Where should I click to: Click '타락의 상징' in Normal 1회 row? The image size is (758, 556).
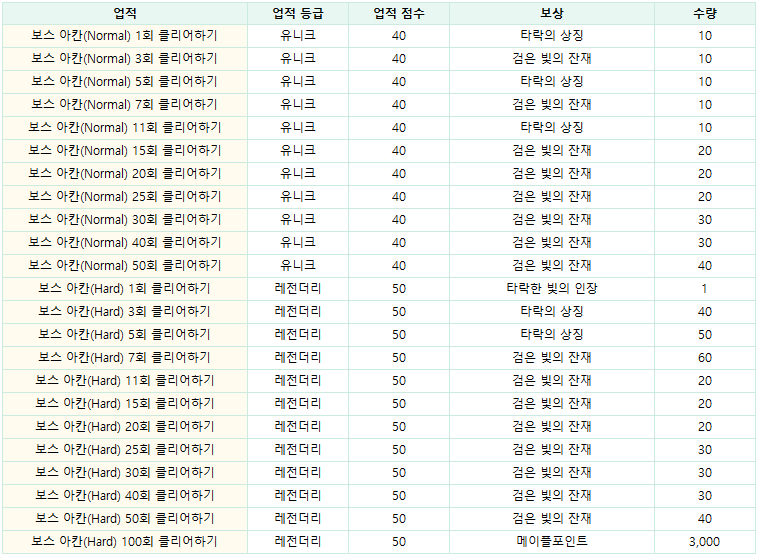pyautogui.click(x=552, y=36)
